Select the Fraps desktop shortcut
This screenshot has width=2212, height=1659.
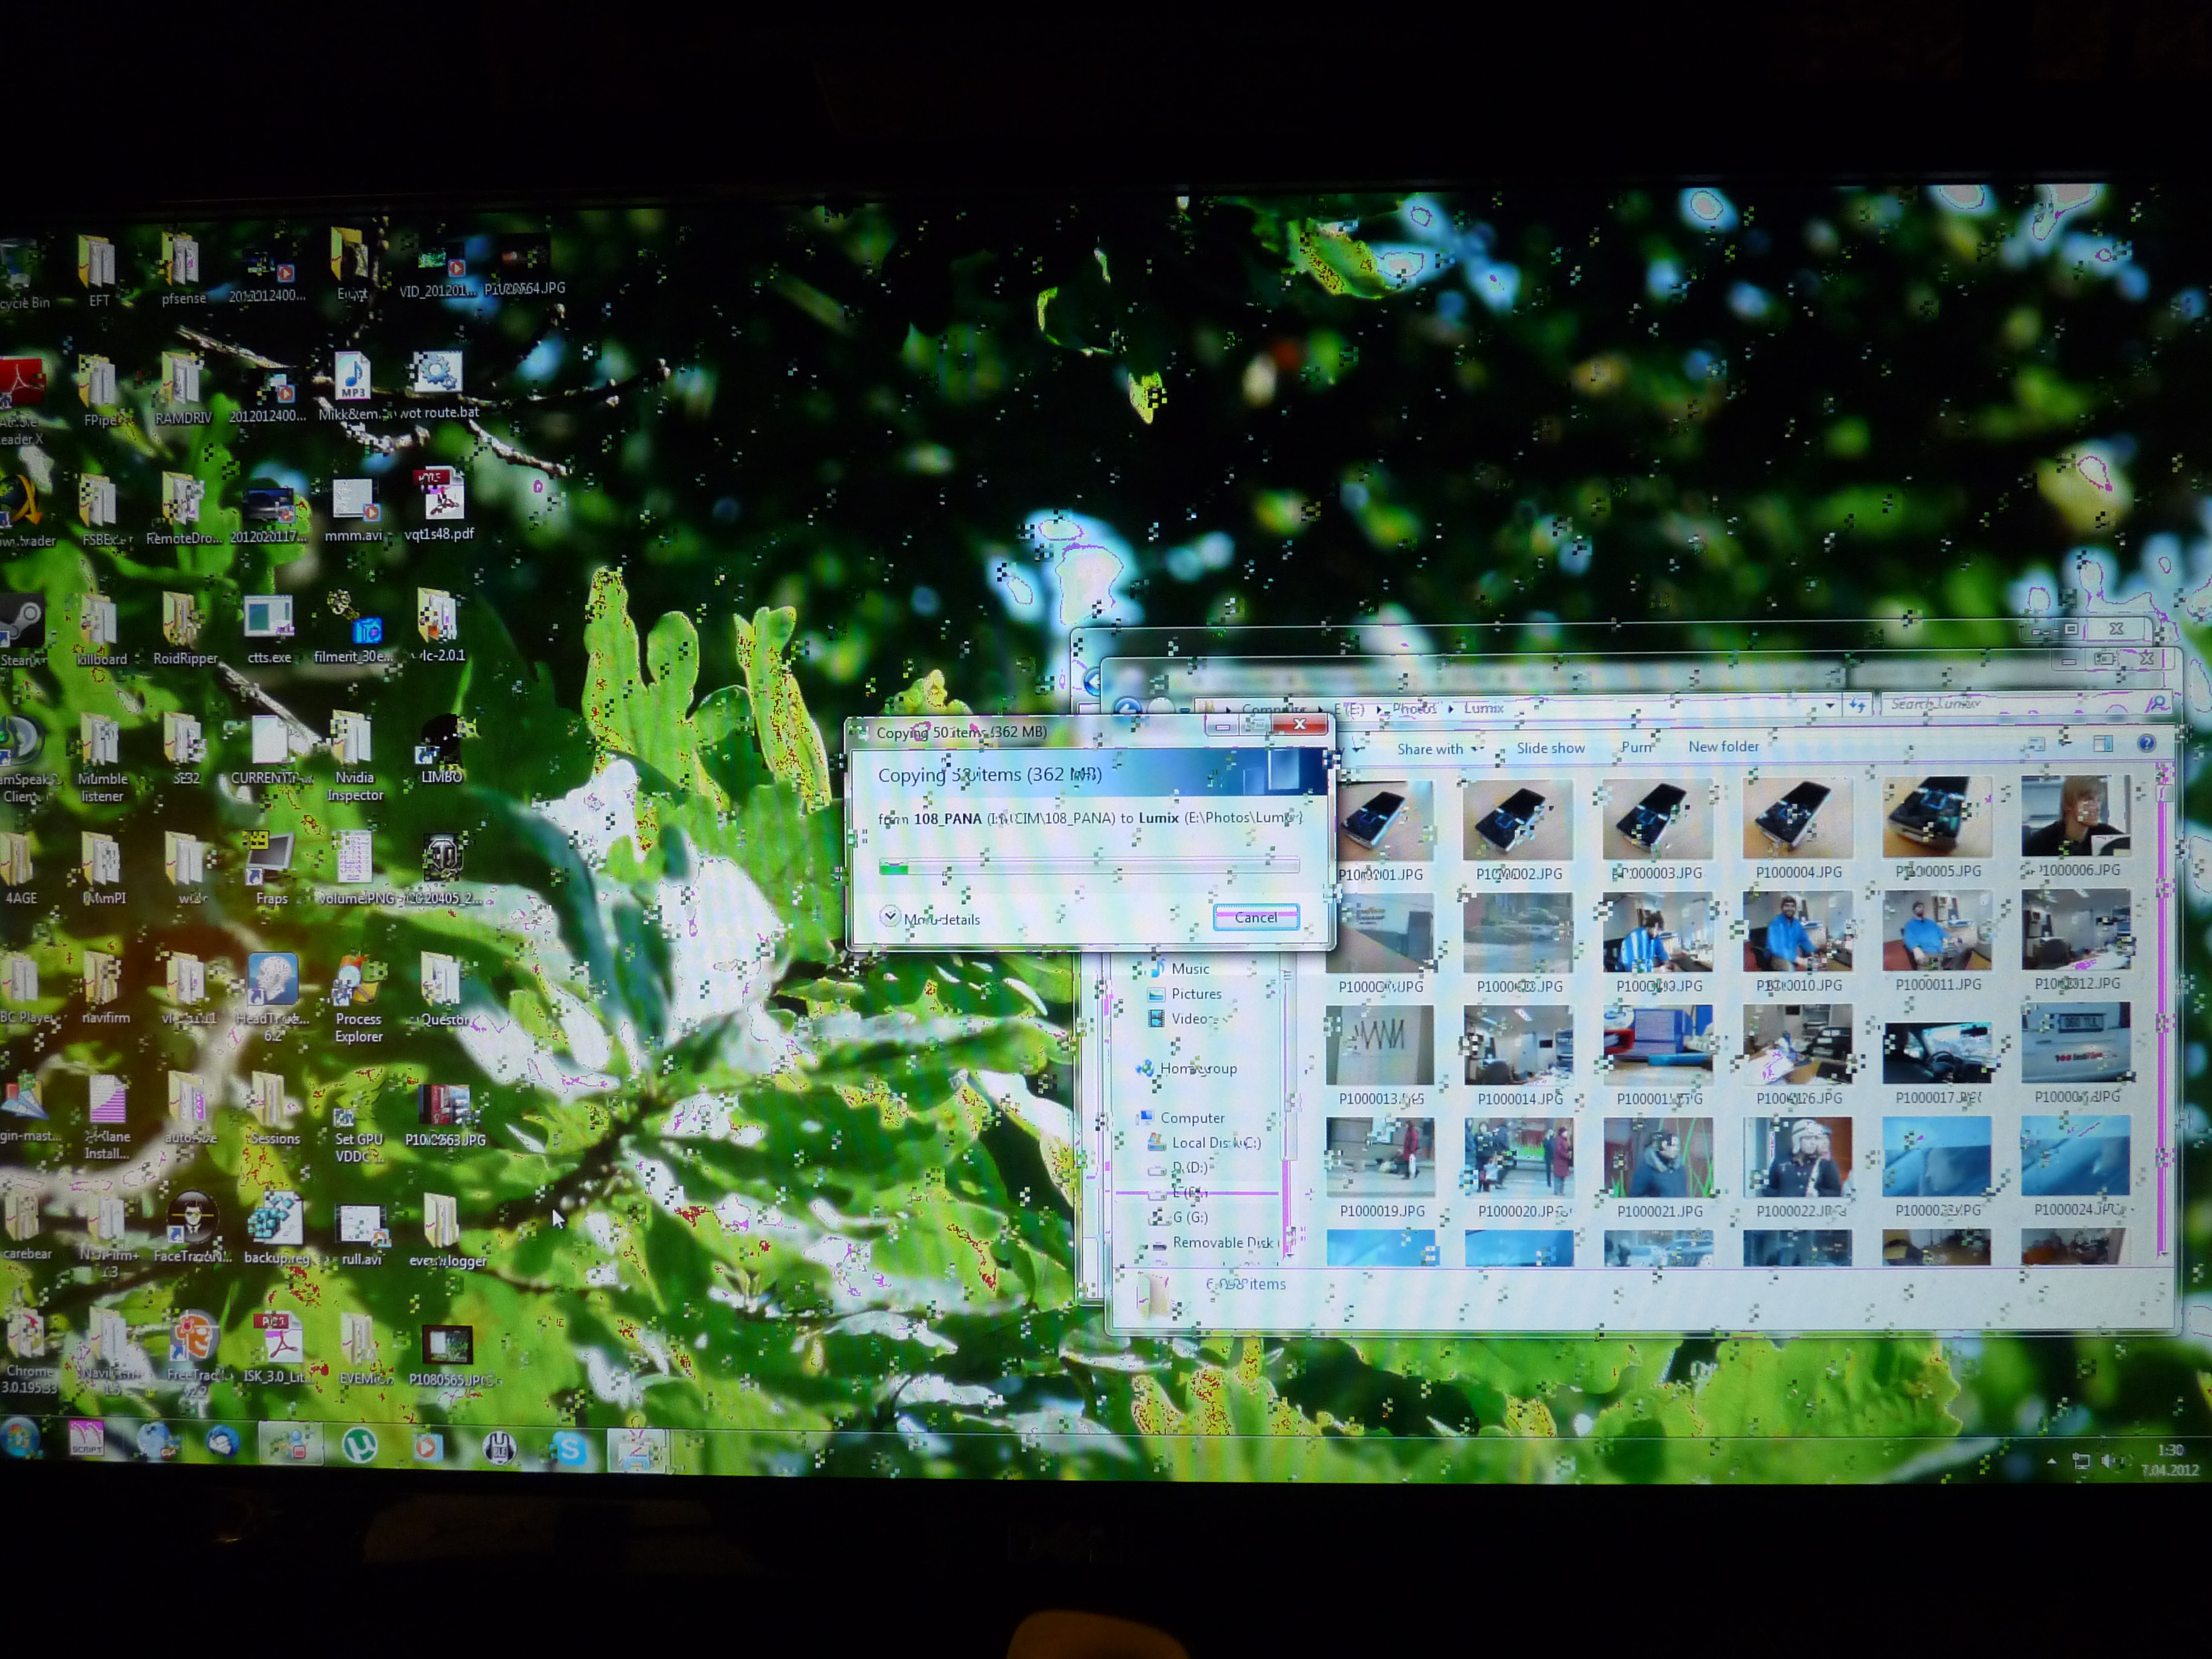[271, 868]
